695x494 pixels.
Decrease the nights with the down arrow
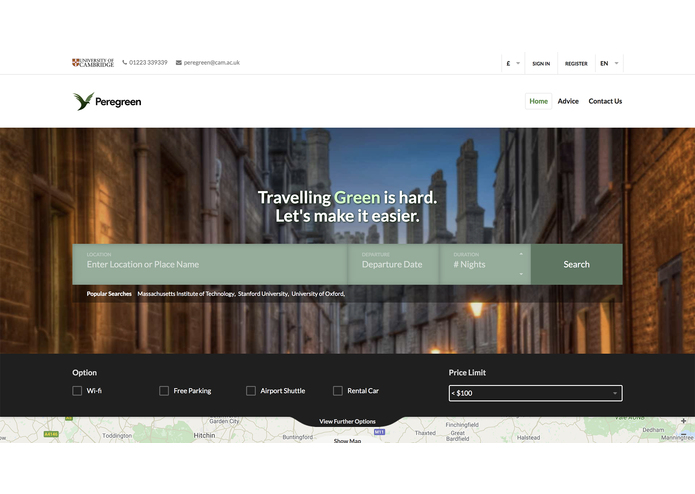coord(521,274)
